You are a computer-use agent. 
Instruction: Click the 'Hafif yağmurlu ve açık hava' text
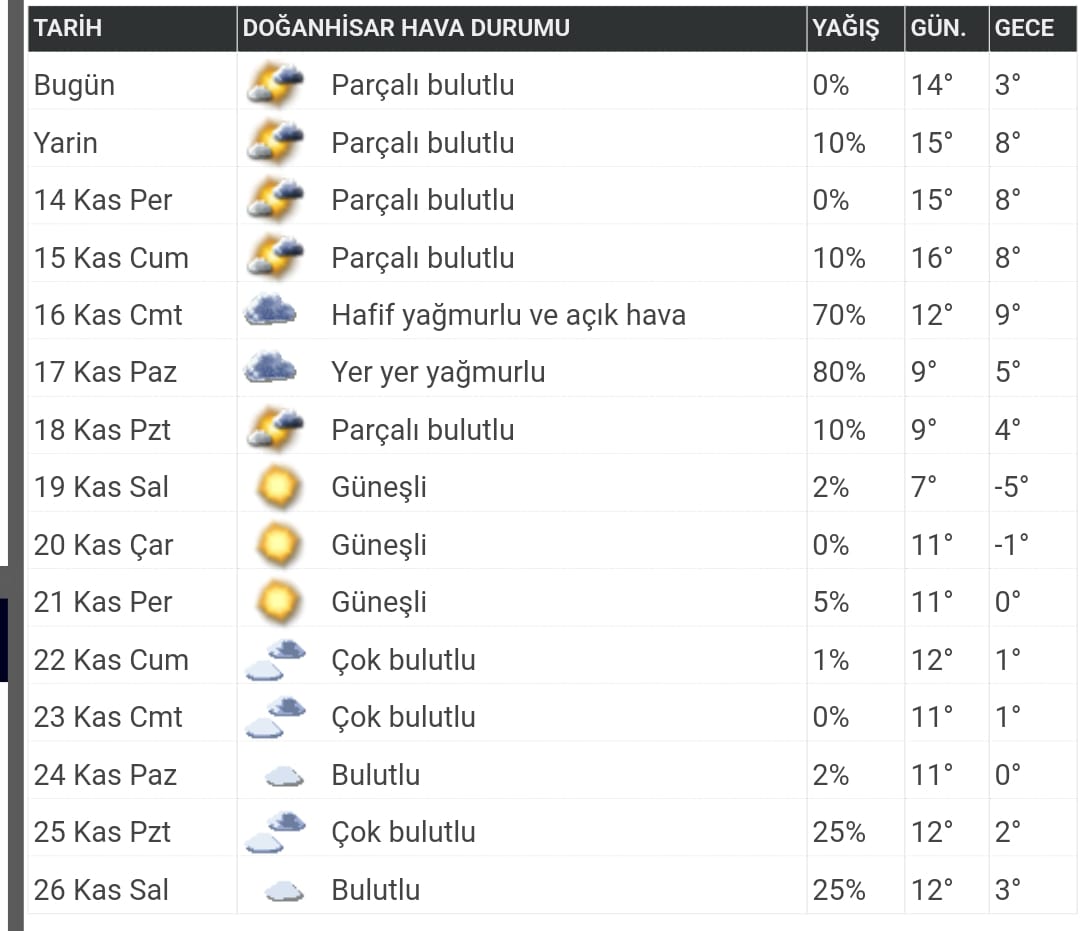(508, 315)
